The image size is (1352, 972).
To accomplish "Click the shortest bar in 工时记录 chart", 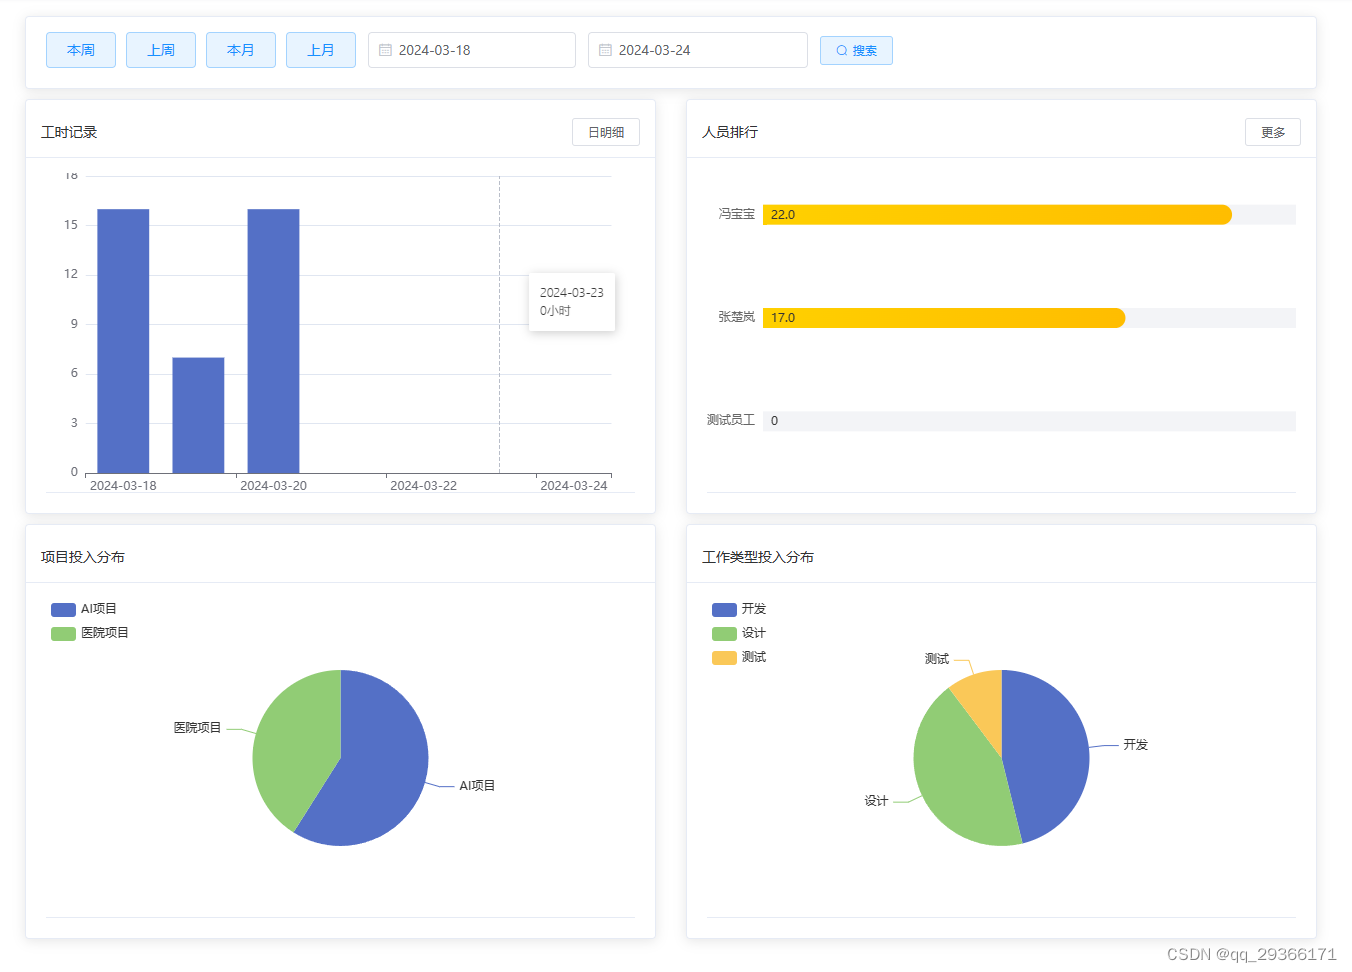I will coord(198,415).
